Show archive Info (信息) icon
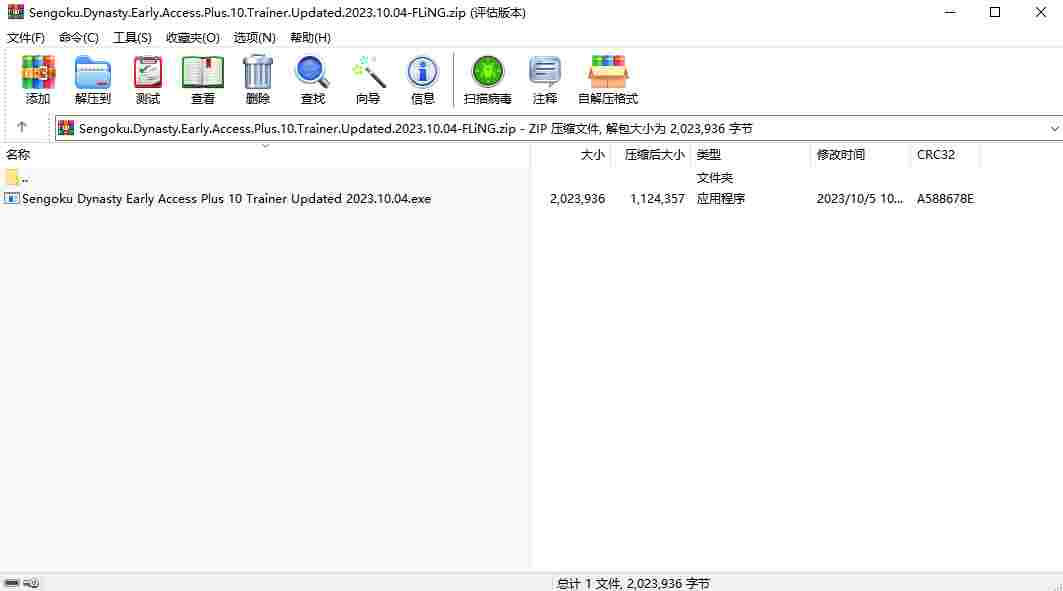The image size is (1063, 591). pos(422,79)
